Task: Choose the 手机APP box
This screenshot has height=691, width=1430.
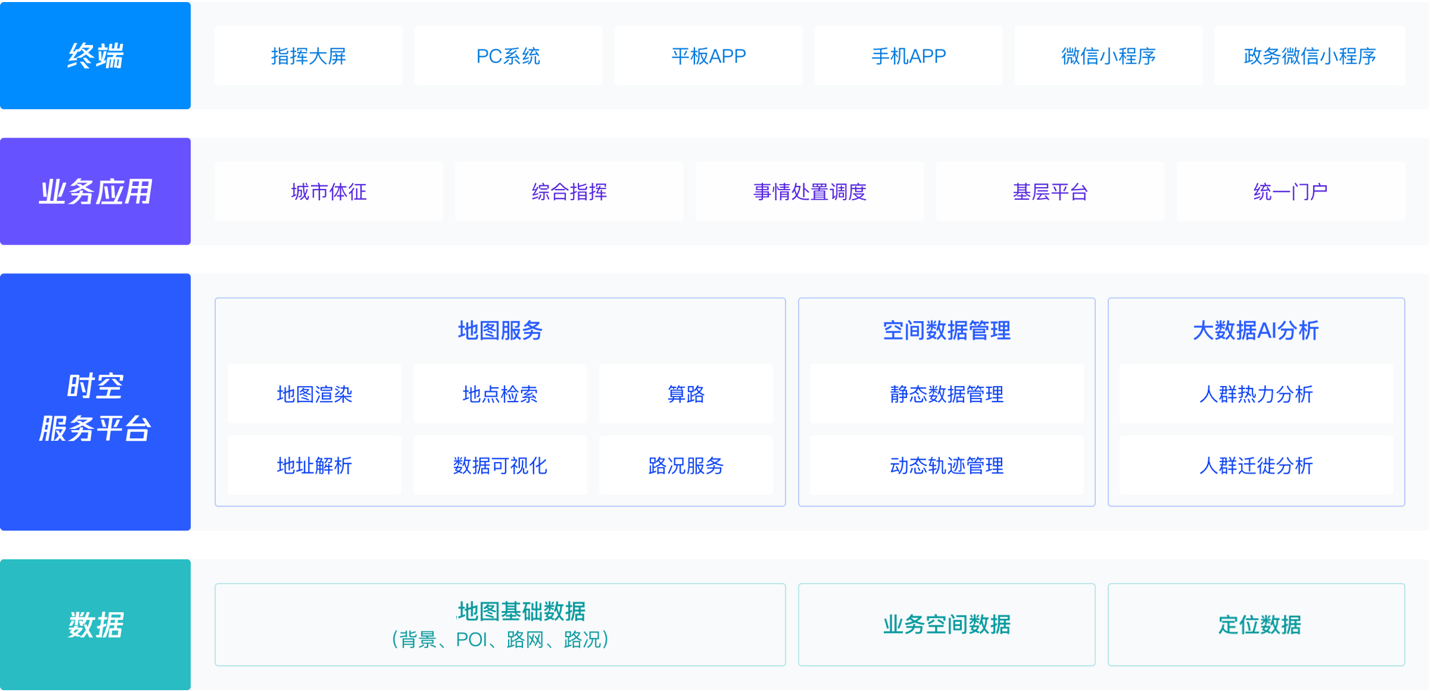Action: (x=908, y=56)
